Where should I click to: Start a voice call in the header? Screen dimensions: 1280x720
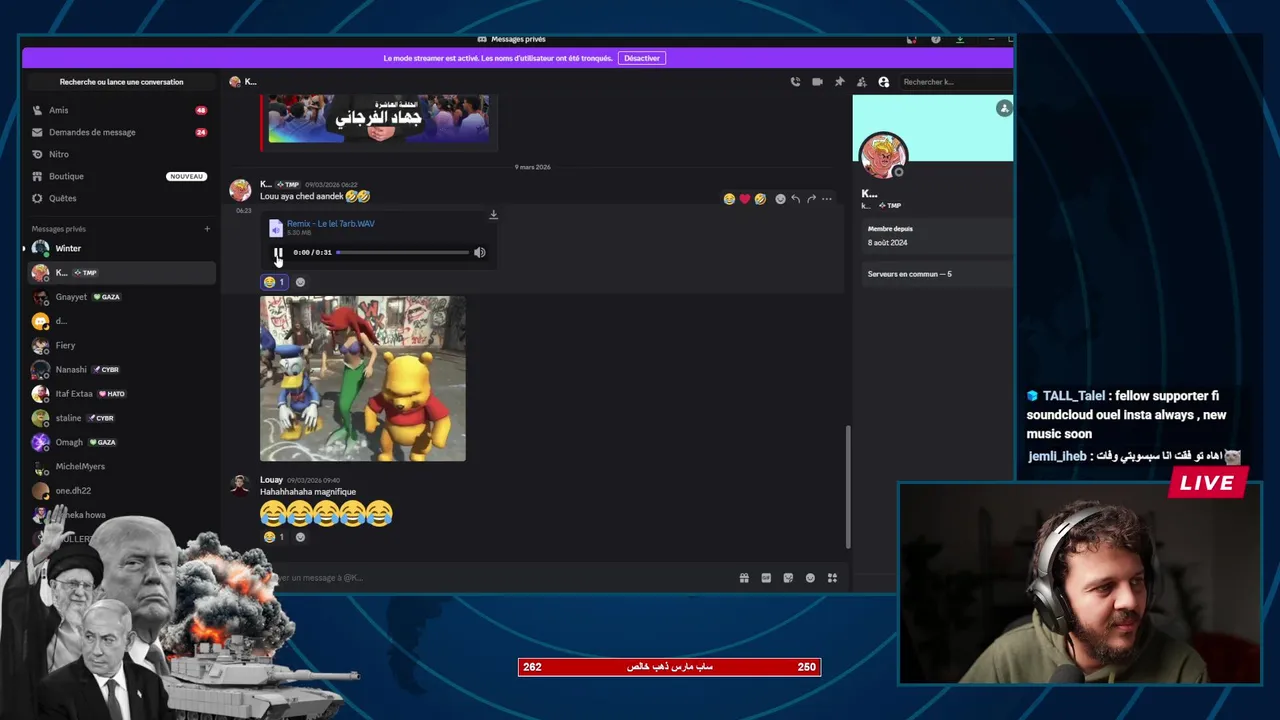(x=795, y=82)
